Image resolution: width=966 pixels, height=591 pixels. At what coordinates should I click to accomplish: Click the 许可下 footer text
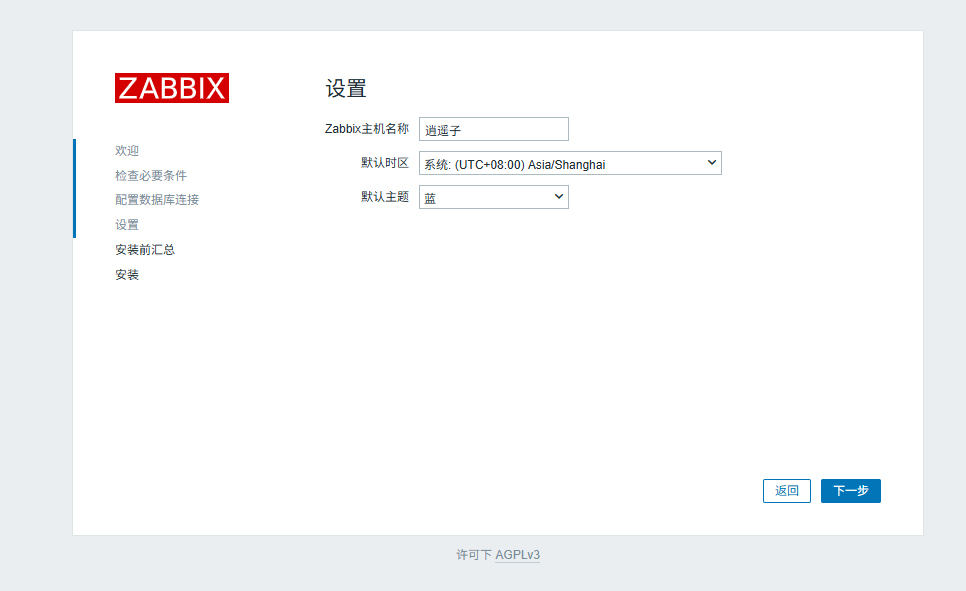pos(474,555)
